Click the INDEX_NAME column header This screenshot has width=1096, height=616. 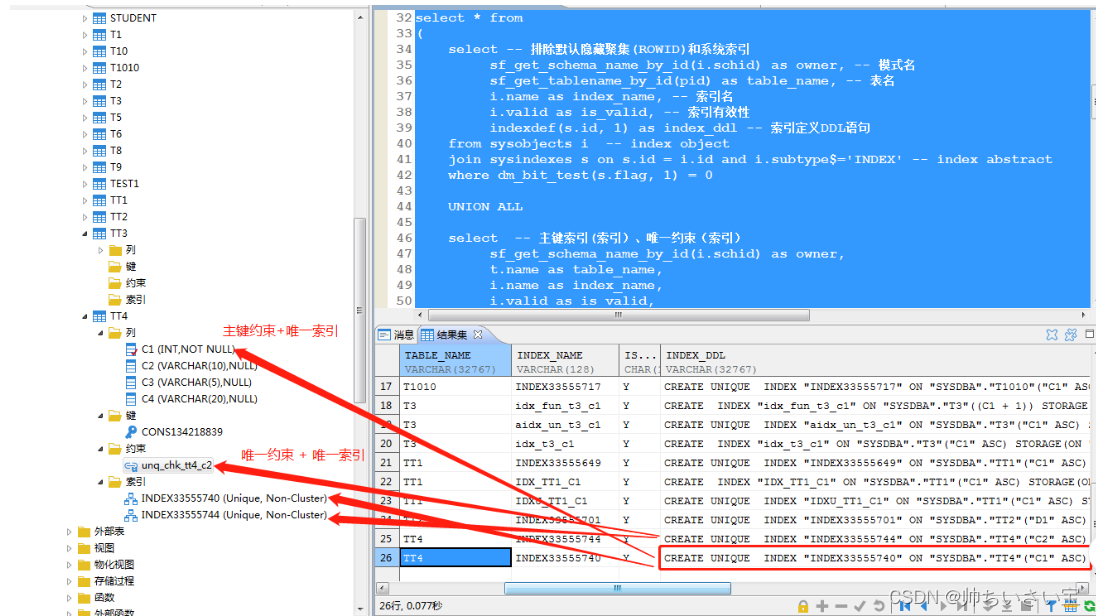coord(565,361)
